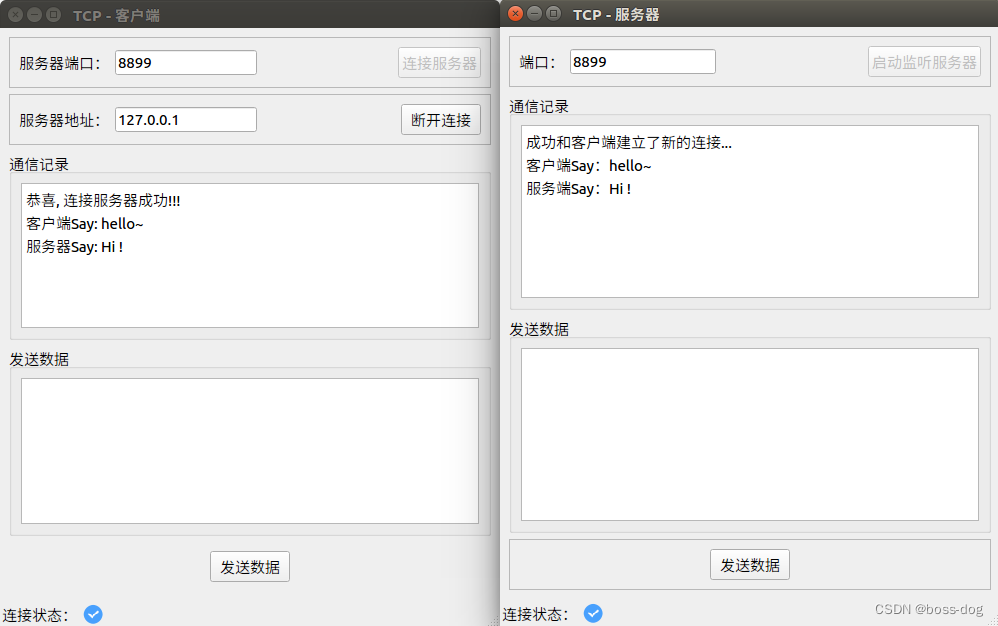This screenshot has height=626, width=998.
Task: Click the 端口 label in server window
Action: coord(538,62)
